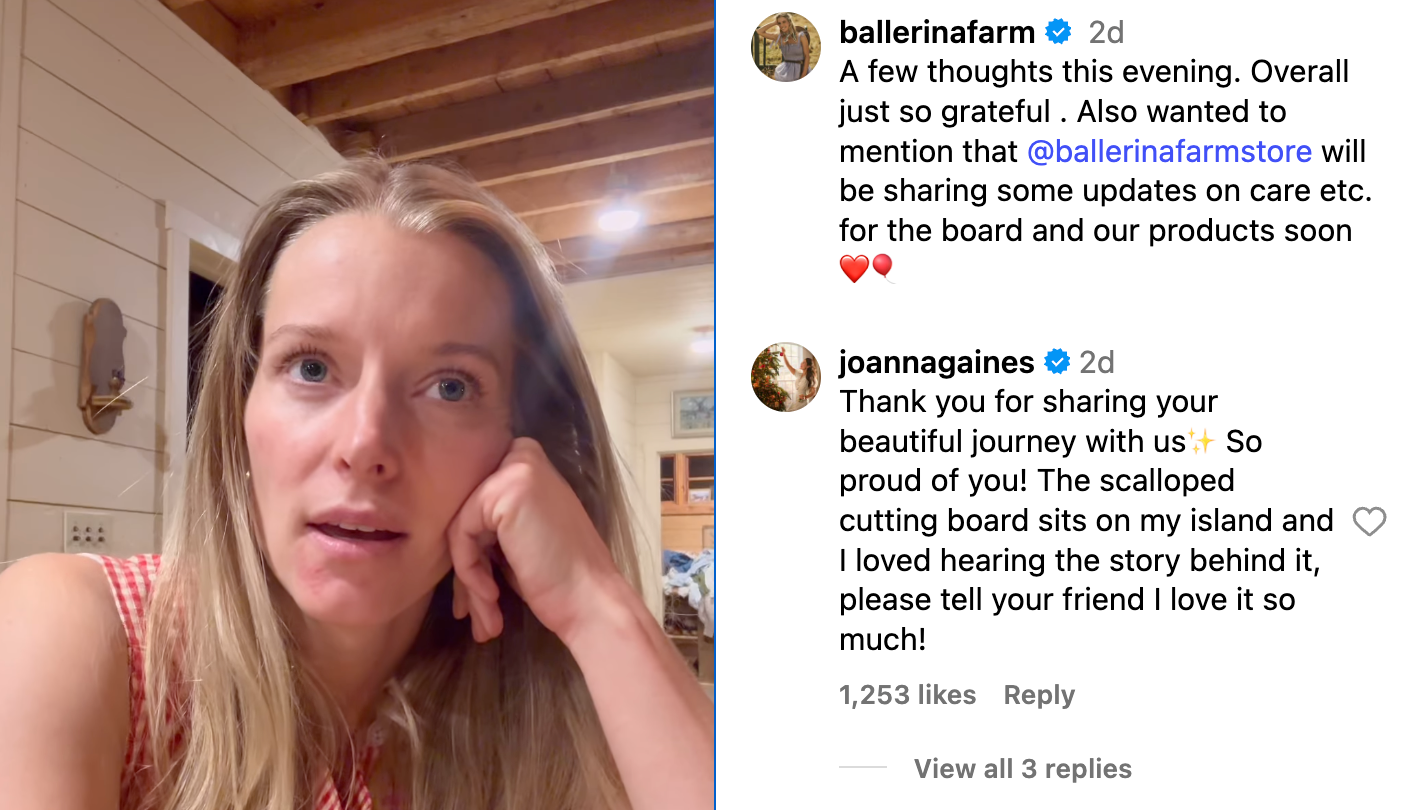Viewport: 1416px width, 810px height.
Task: Click the red heart emoji in the caption
Action: pos(853,269)
